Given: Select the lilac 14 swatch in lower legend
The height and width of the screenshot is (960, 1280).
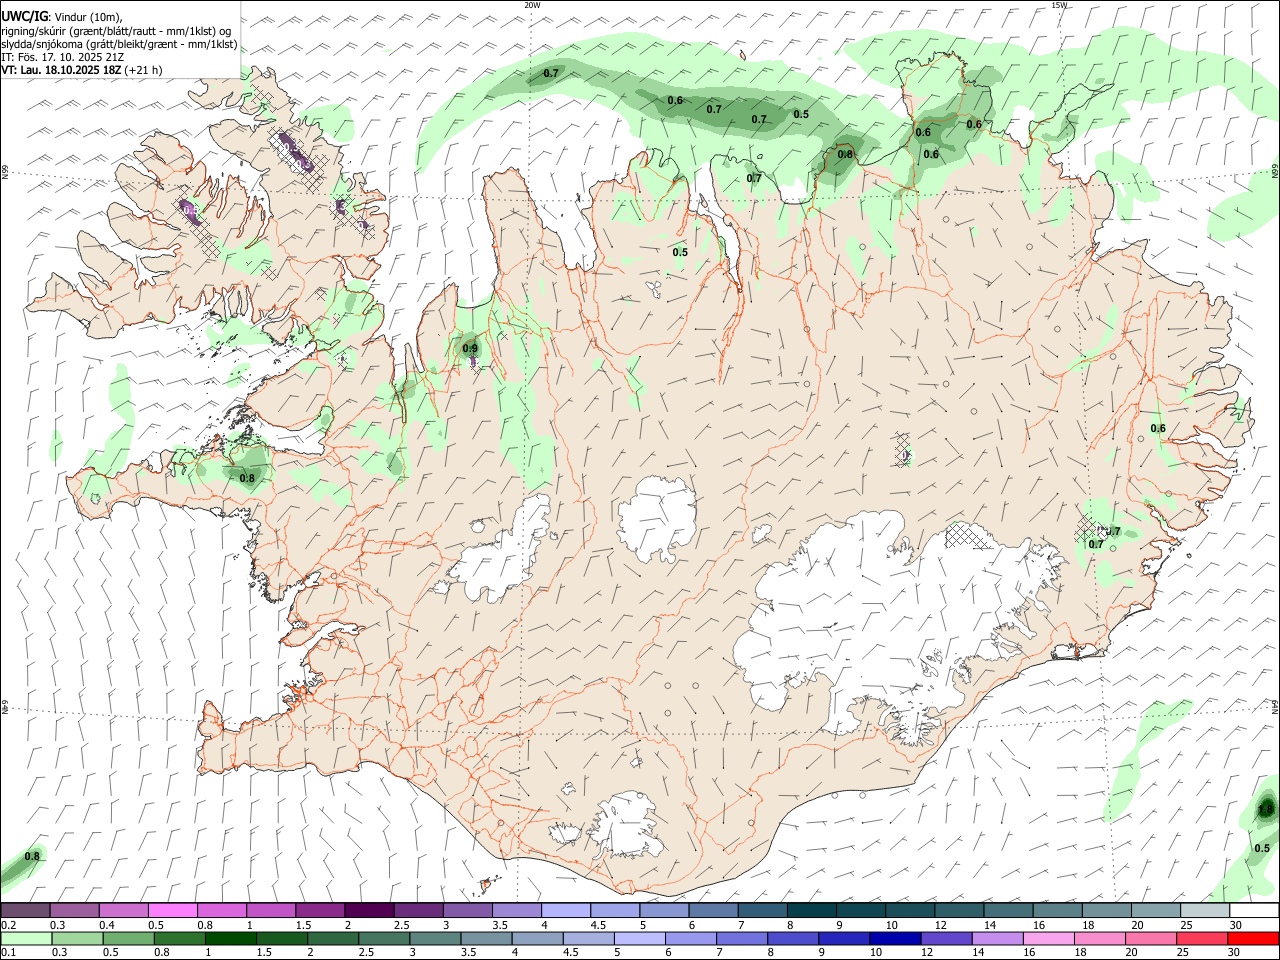Looking at the screenshot, I should coord(997,938).
